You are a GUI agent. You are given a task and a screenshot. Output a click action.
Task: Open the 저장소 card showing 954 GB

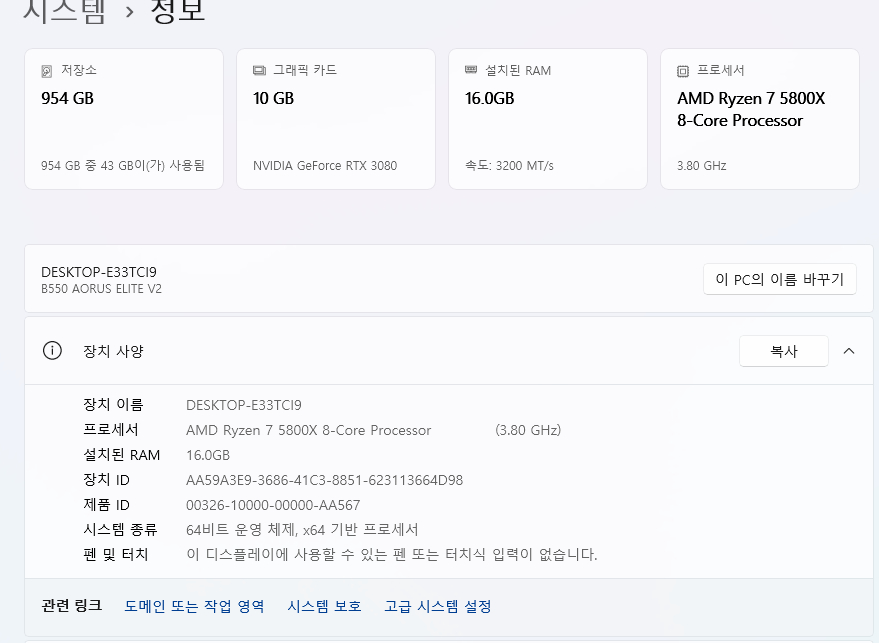coord(123,118)
